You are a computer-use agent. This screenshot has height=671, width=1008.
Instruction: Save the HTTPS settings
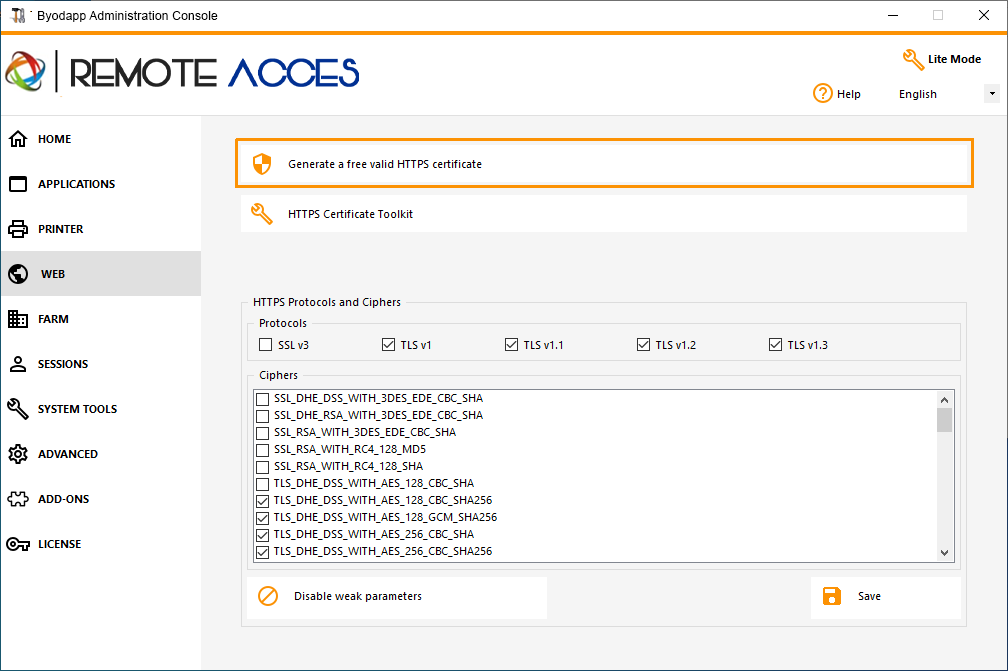(885, 597)
